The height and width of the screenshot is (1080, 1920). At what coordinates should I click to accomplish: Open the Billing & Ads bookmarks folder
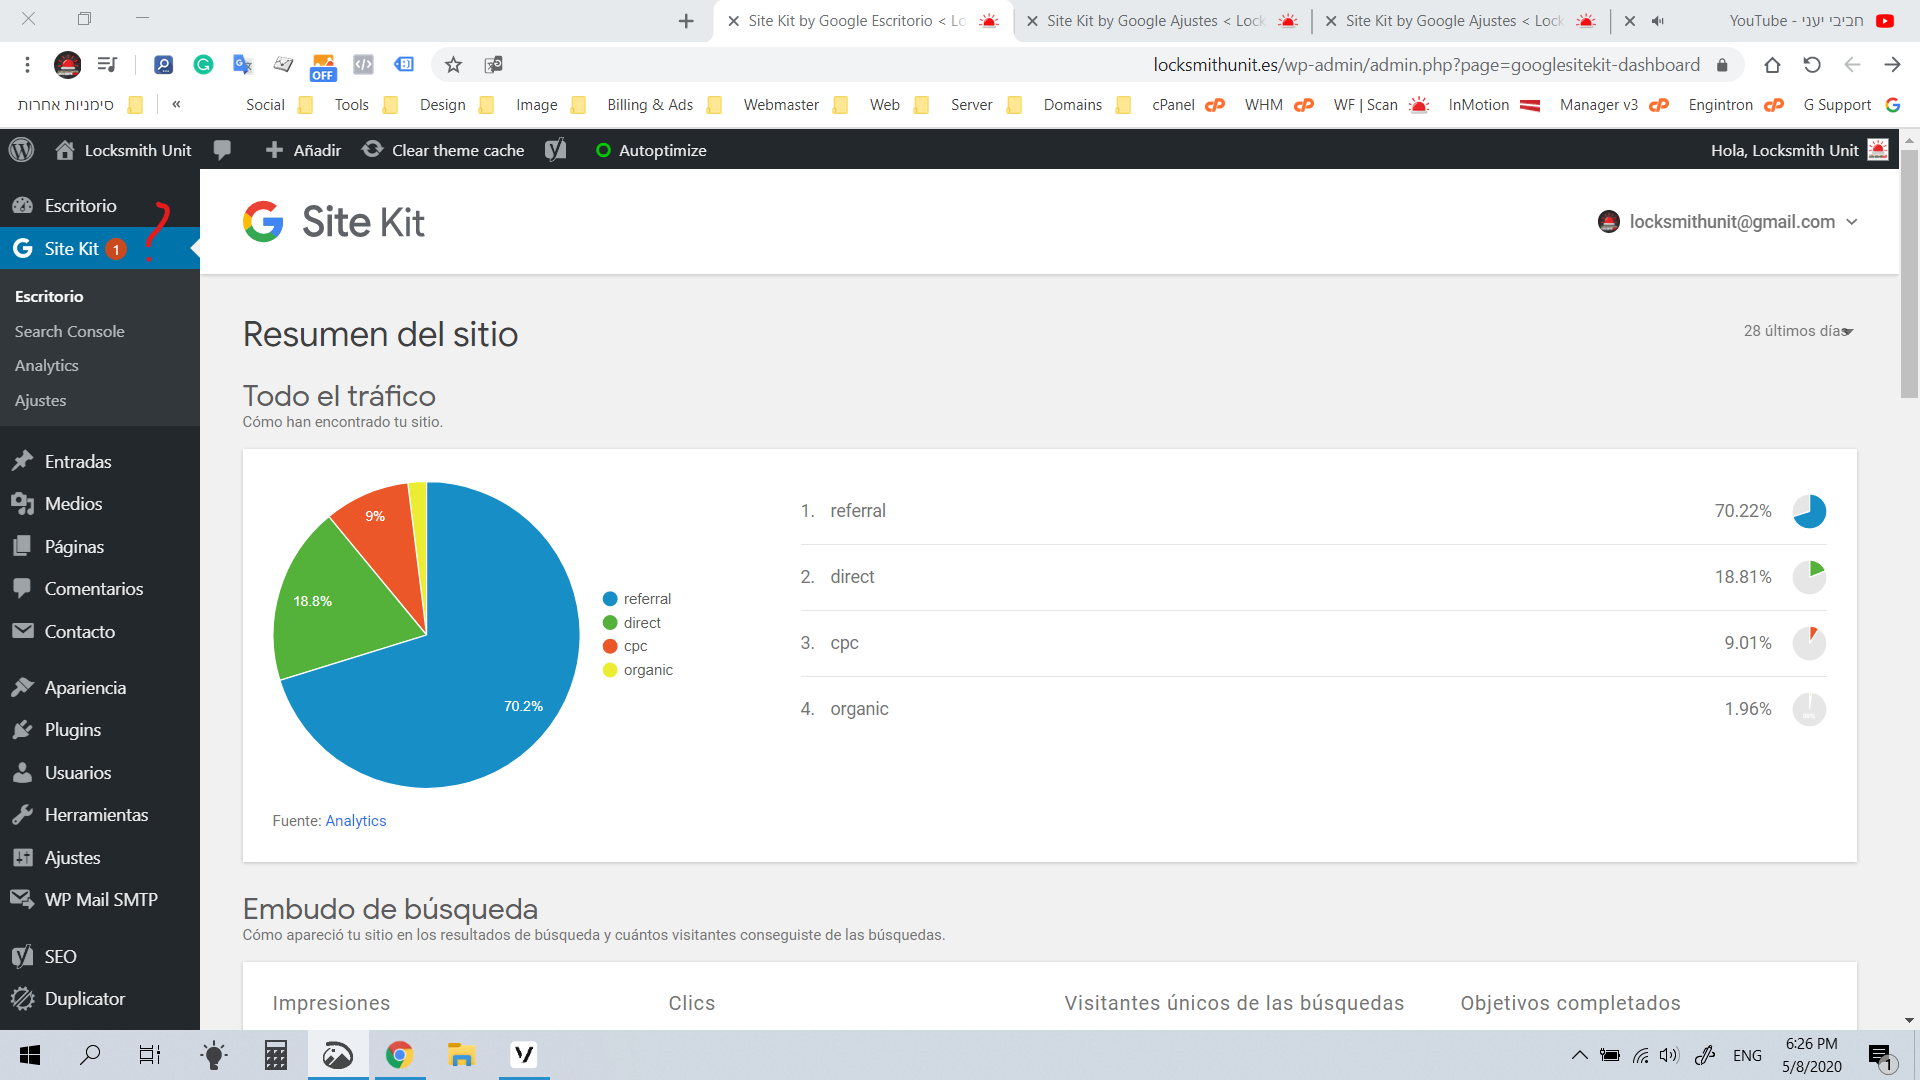[664, 105]
